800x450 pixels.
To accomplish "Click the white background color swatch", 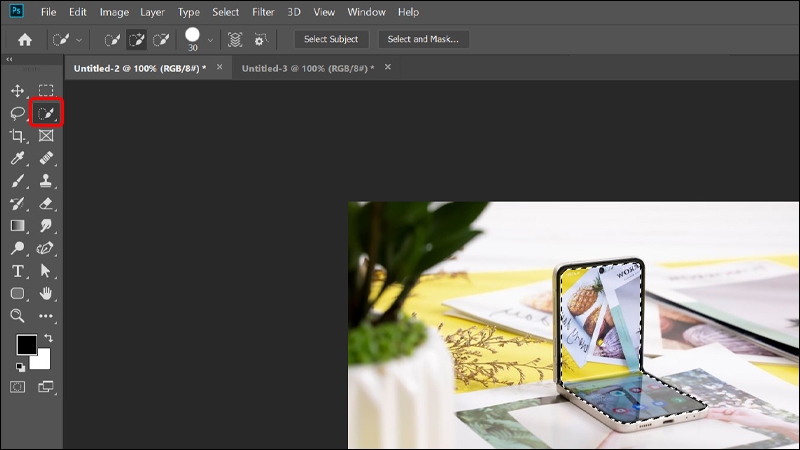I will click(43, 361).
